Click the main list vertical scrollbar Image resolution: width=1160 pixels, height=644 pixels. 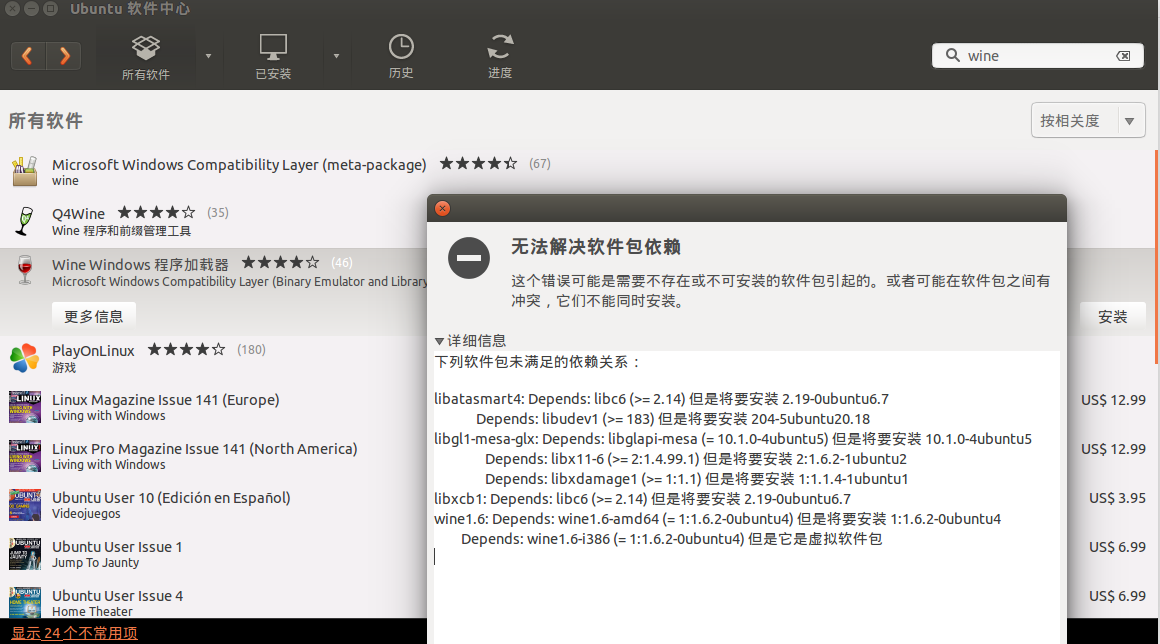click(x=1156, y=257)
